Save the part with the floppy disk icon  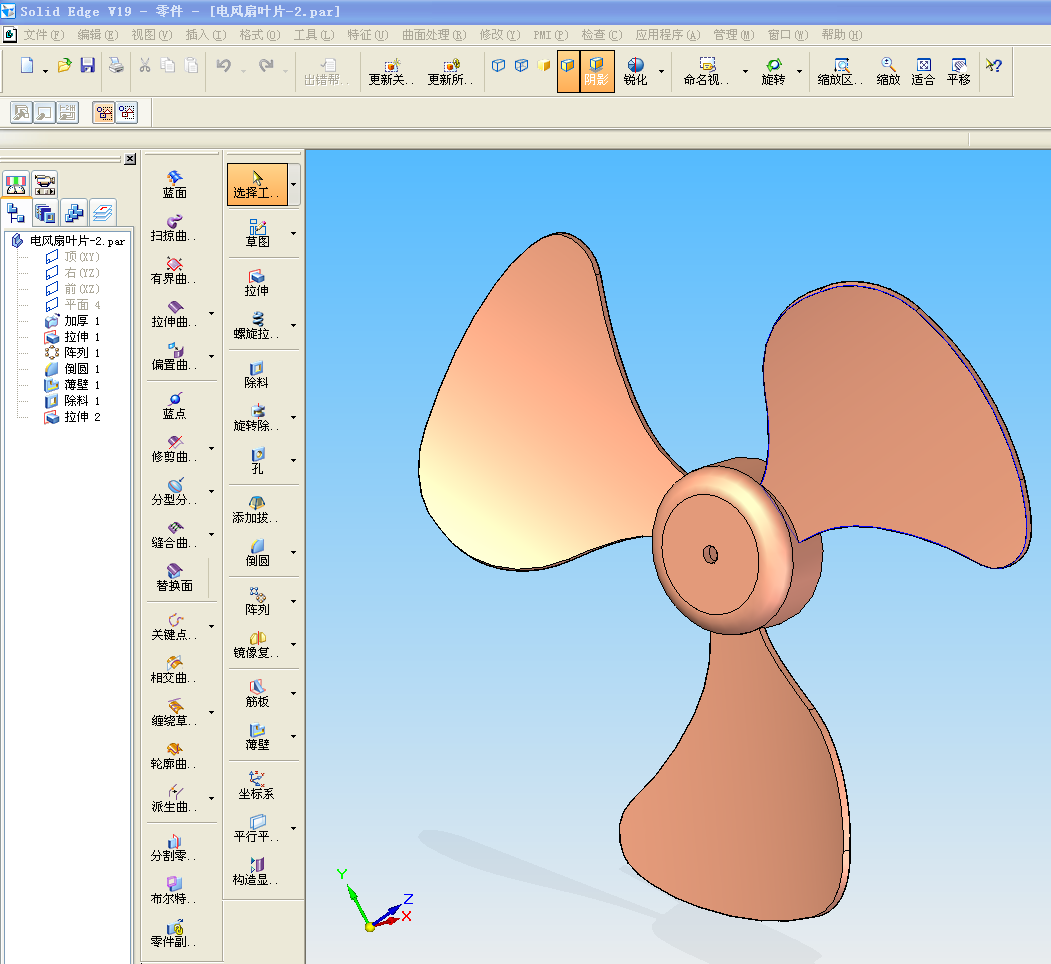pos(88,65)
